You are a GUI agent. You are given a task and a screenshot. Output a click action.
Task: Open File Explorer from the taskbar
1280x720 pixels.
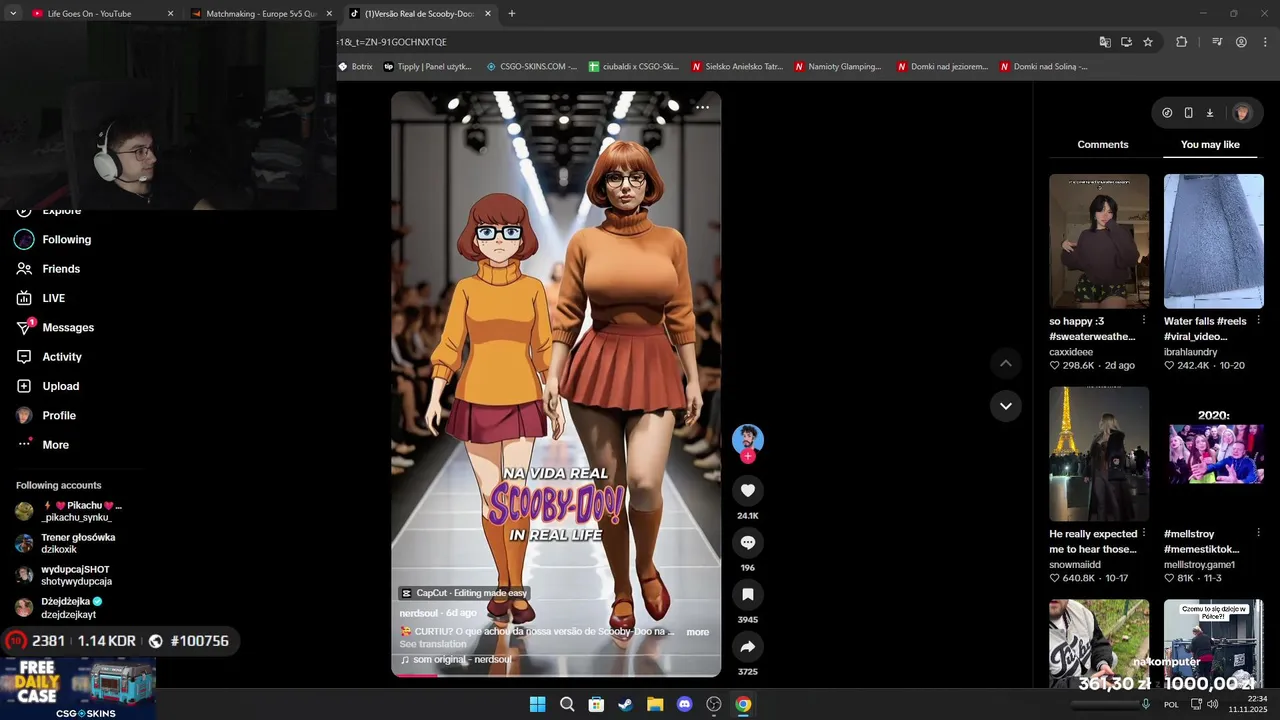click(x=655, y=704)
